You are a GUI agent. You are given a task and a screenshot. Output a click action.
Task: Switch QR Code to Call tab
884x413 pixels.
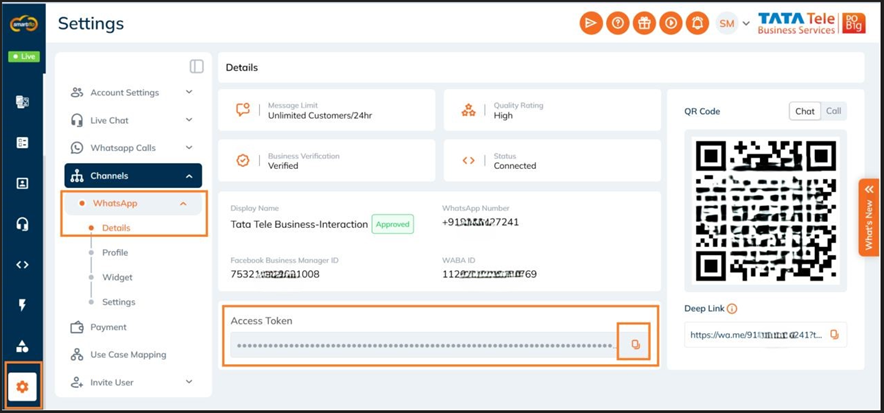(x=833, y=111)
